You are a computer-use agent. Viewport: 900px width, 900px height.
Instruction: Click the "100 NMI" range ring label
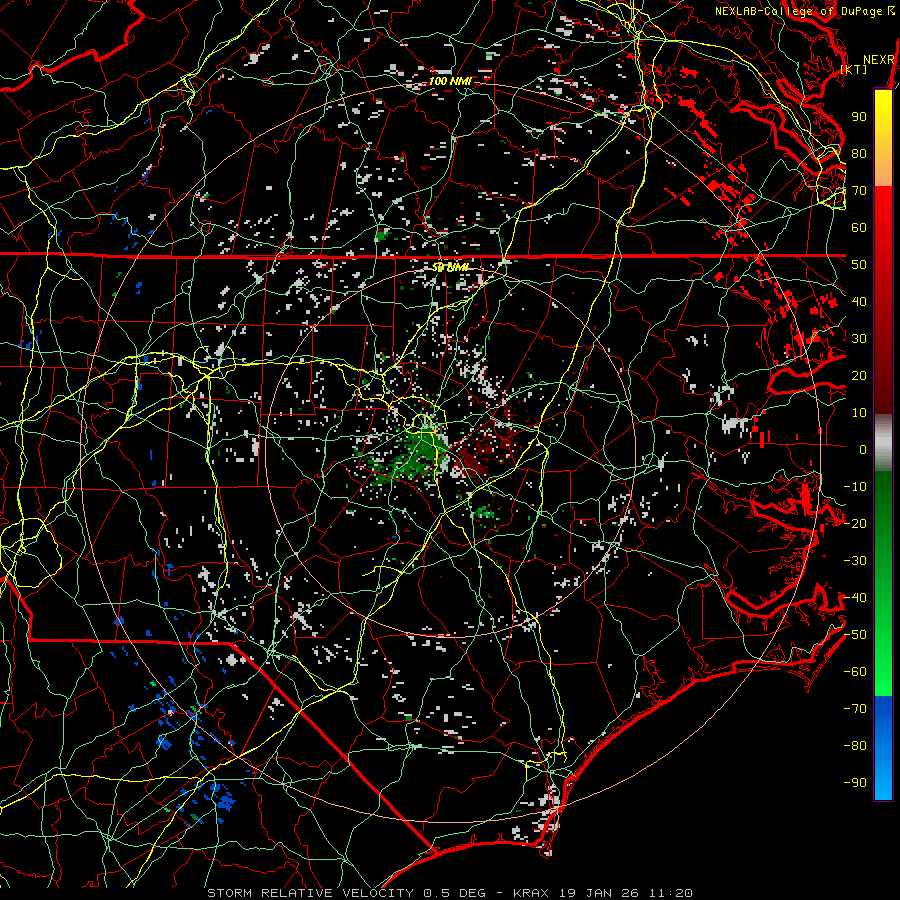point(451,81)
